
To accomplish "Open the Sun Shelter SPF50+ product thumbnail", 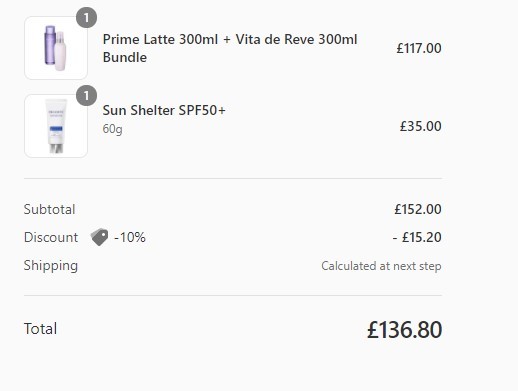I will coord(56,126).
